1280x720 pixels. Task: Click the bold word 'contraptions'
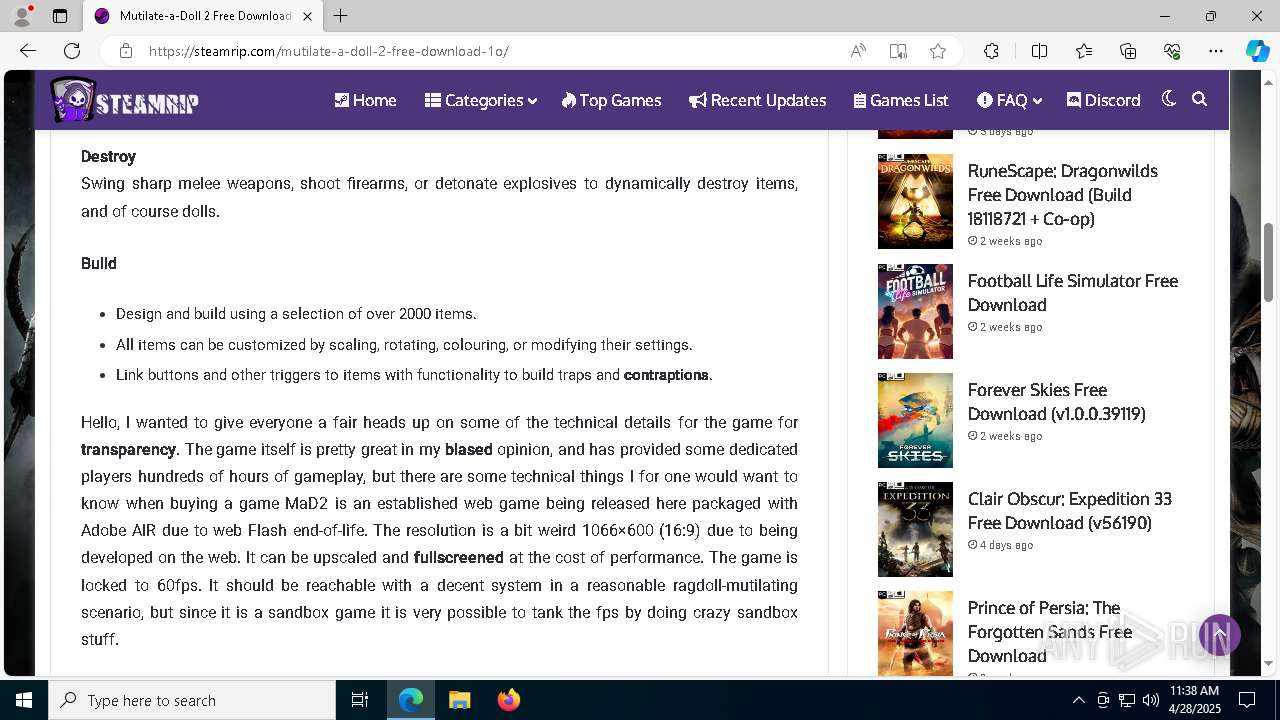coord(666,375)
